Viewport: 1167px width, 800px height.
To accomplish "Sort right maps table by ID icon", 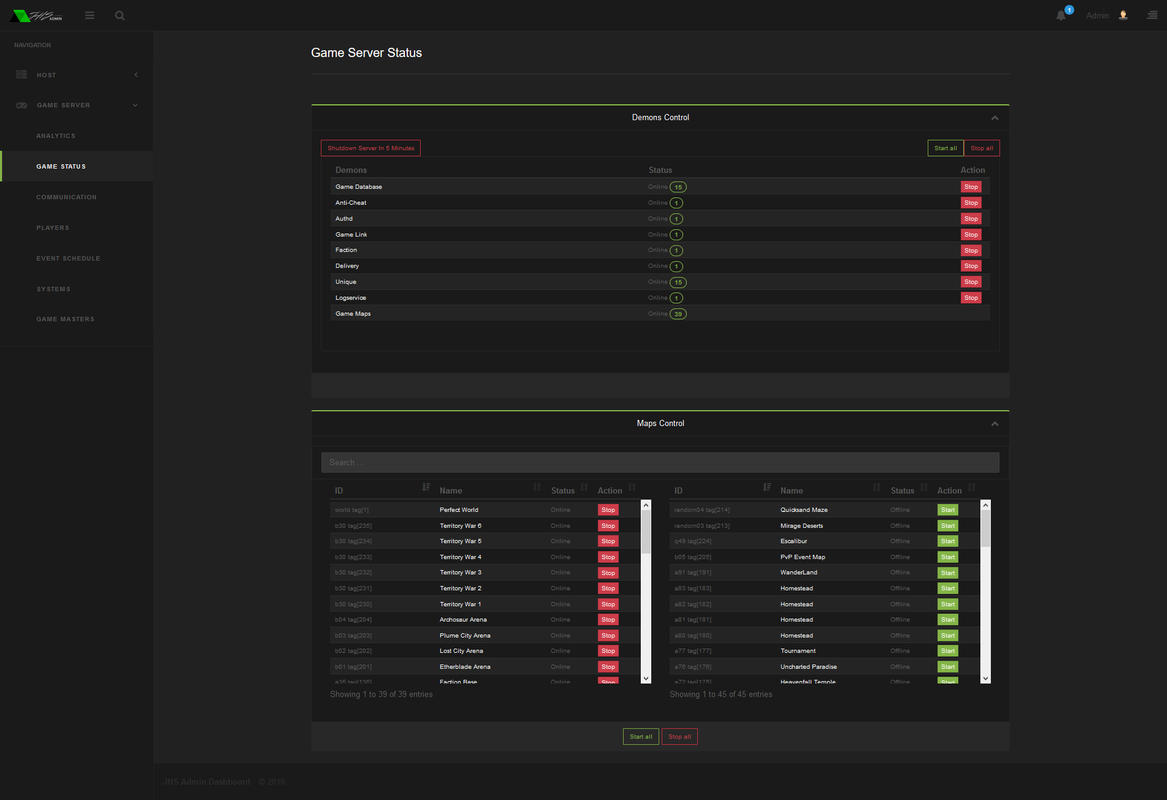I will 767,487.
